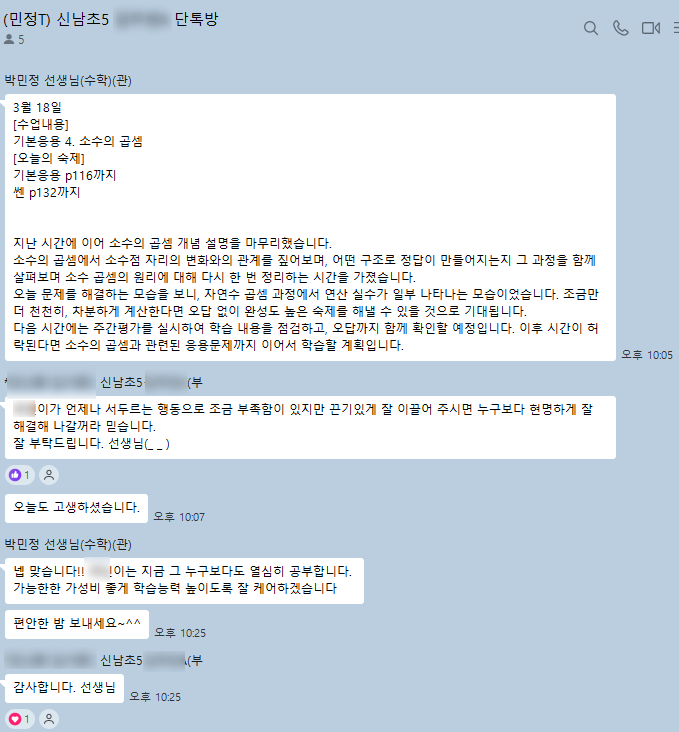
Task: Start a voice call via the phone icon
Action: pos(621,28)
